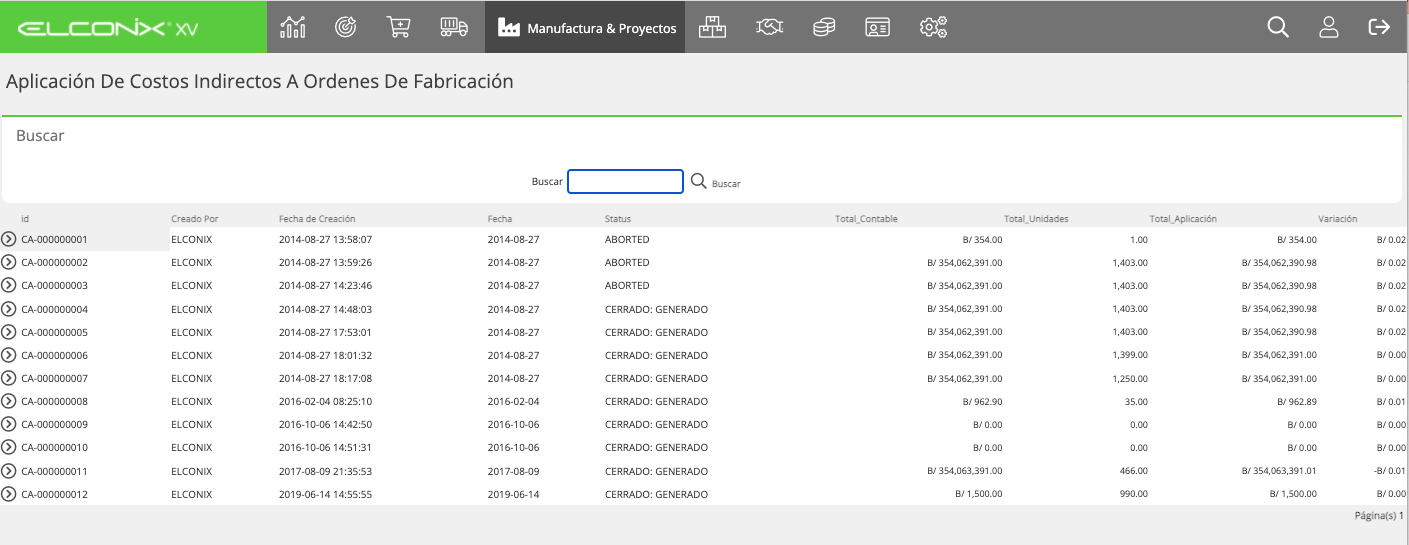Click Página(s) 1 pagination text
Image resolution: width=1409 pixels, height=545 pixels.
1379,516
